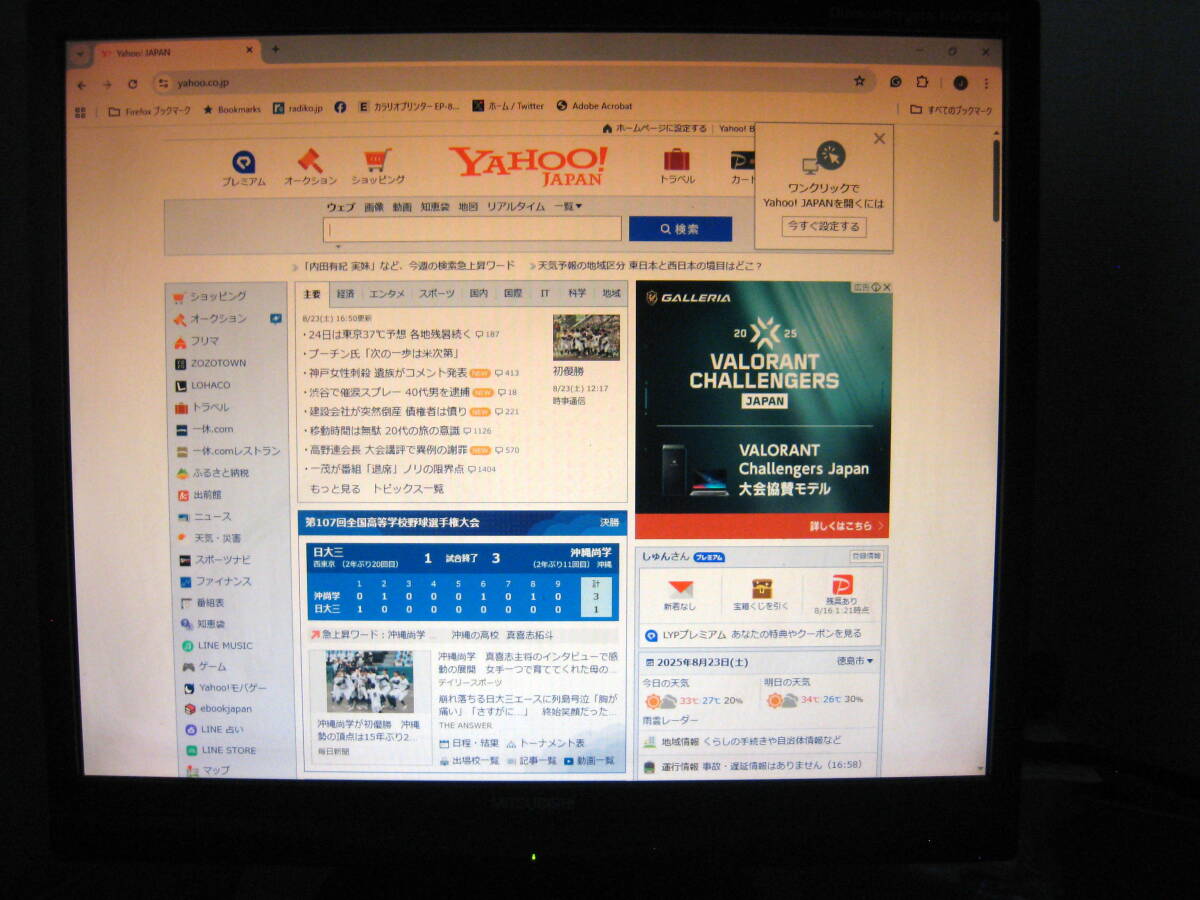Open the Chrome three-dot menu

tap(986, 83)
